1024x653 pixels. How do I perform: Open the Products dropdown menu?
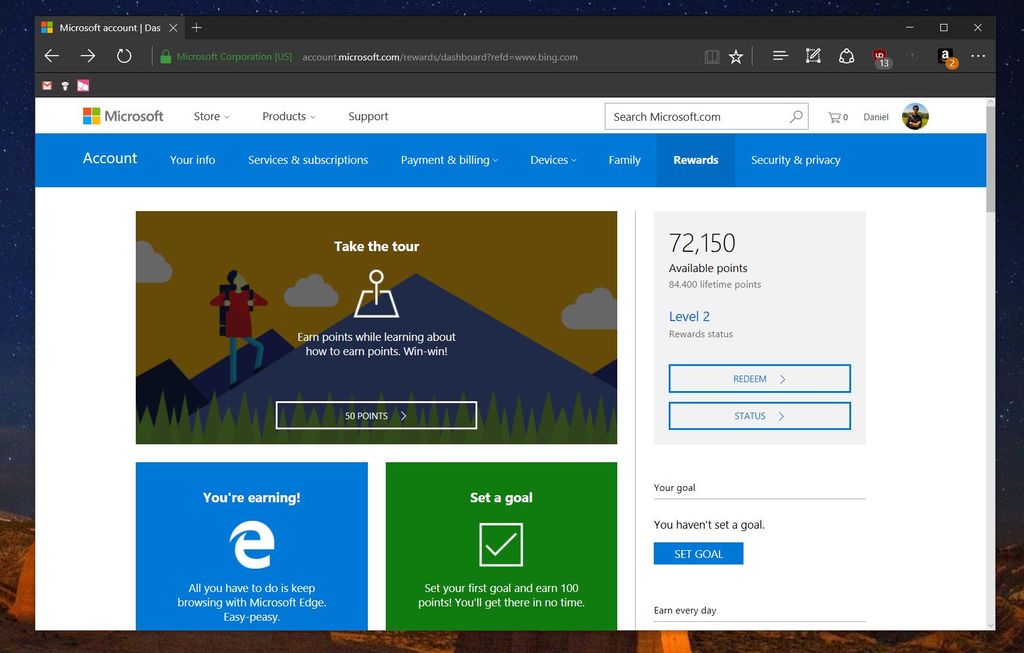287,116
